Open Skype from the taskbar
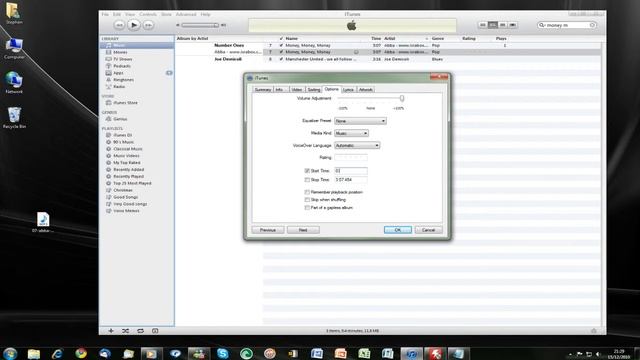Image resolution: width=640 pixels, height=360 pixels. tap(222, 353)
